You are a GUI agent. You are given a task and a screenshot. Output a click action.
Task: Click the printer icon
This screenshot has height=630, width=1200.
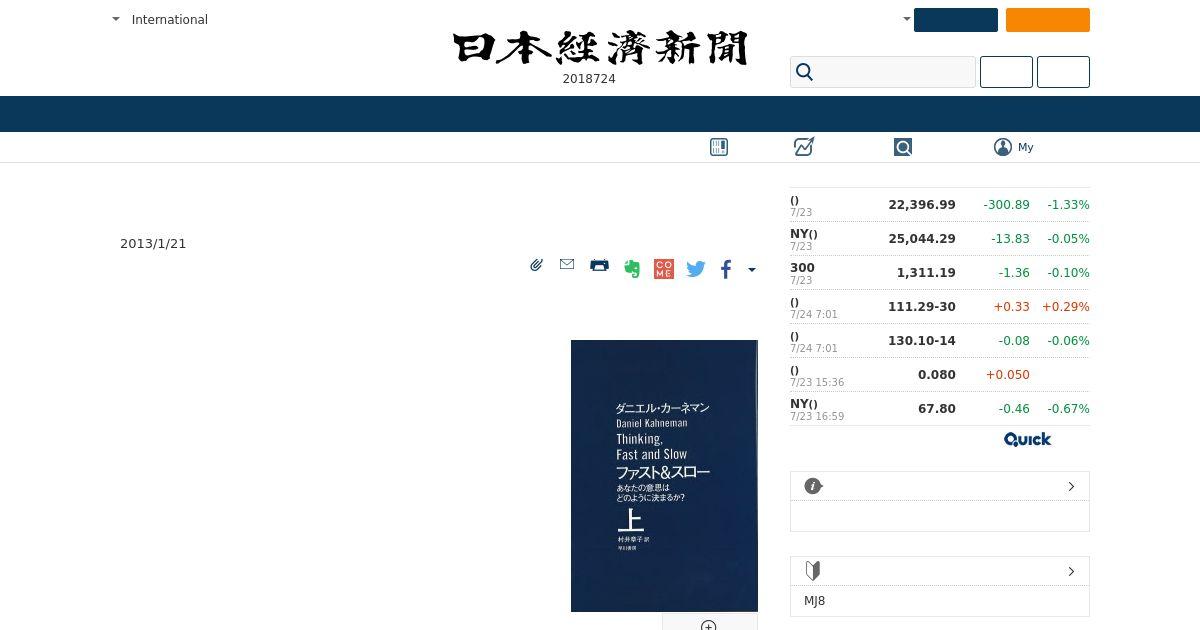[x=599, y=265]
